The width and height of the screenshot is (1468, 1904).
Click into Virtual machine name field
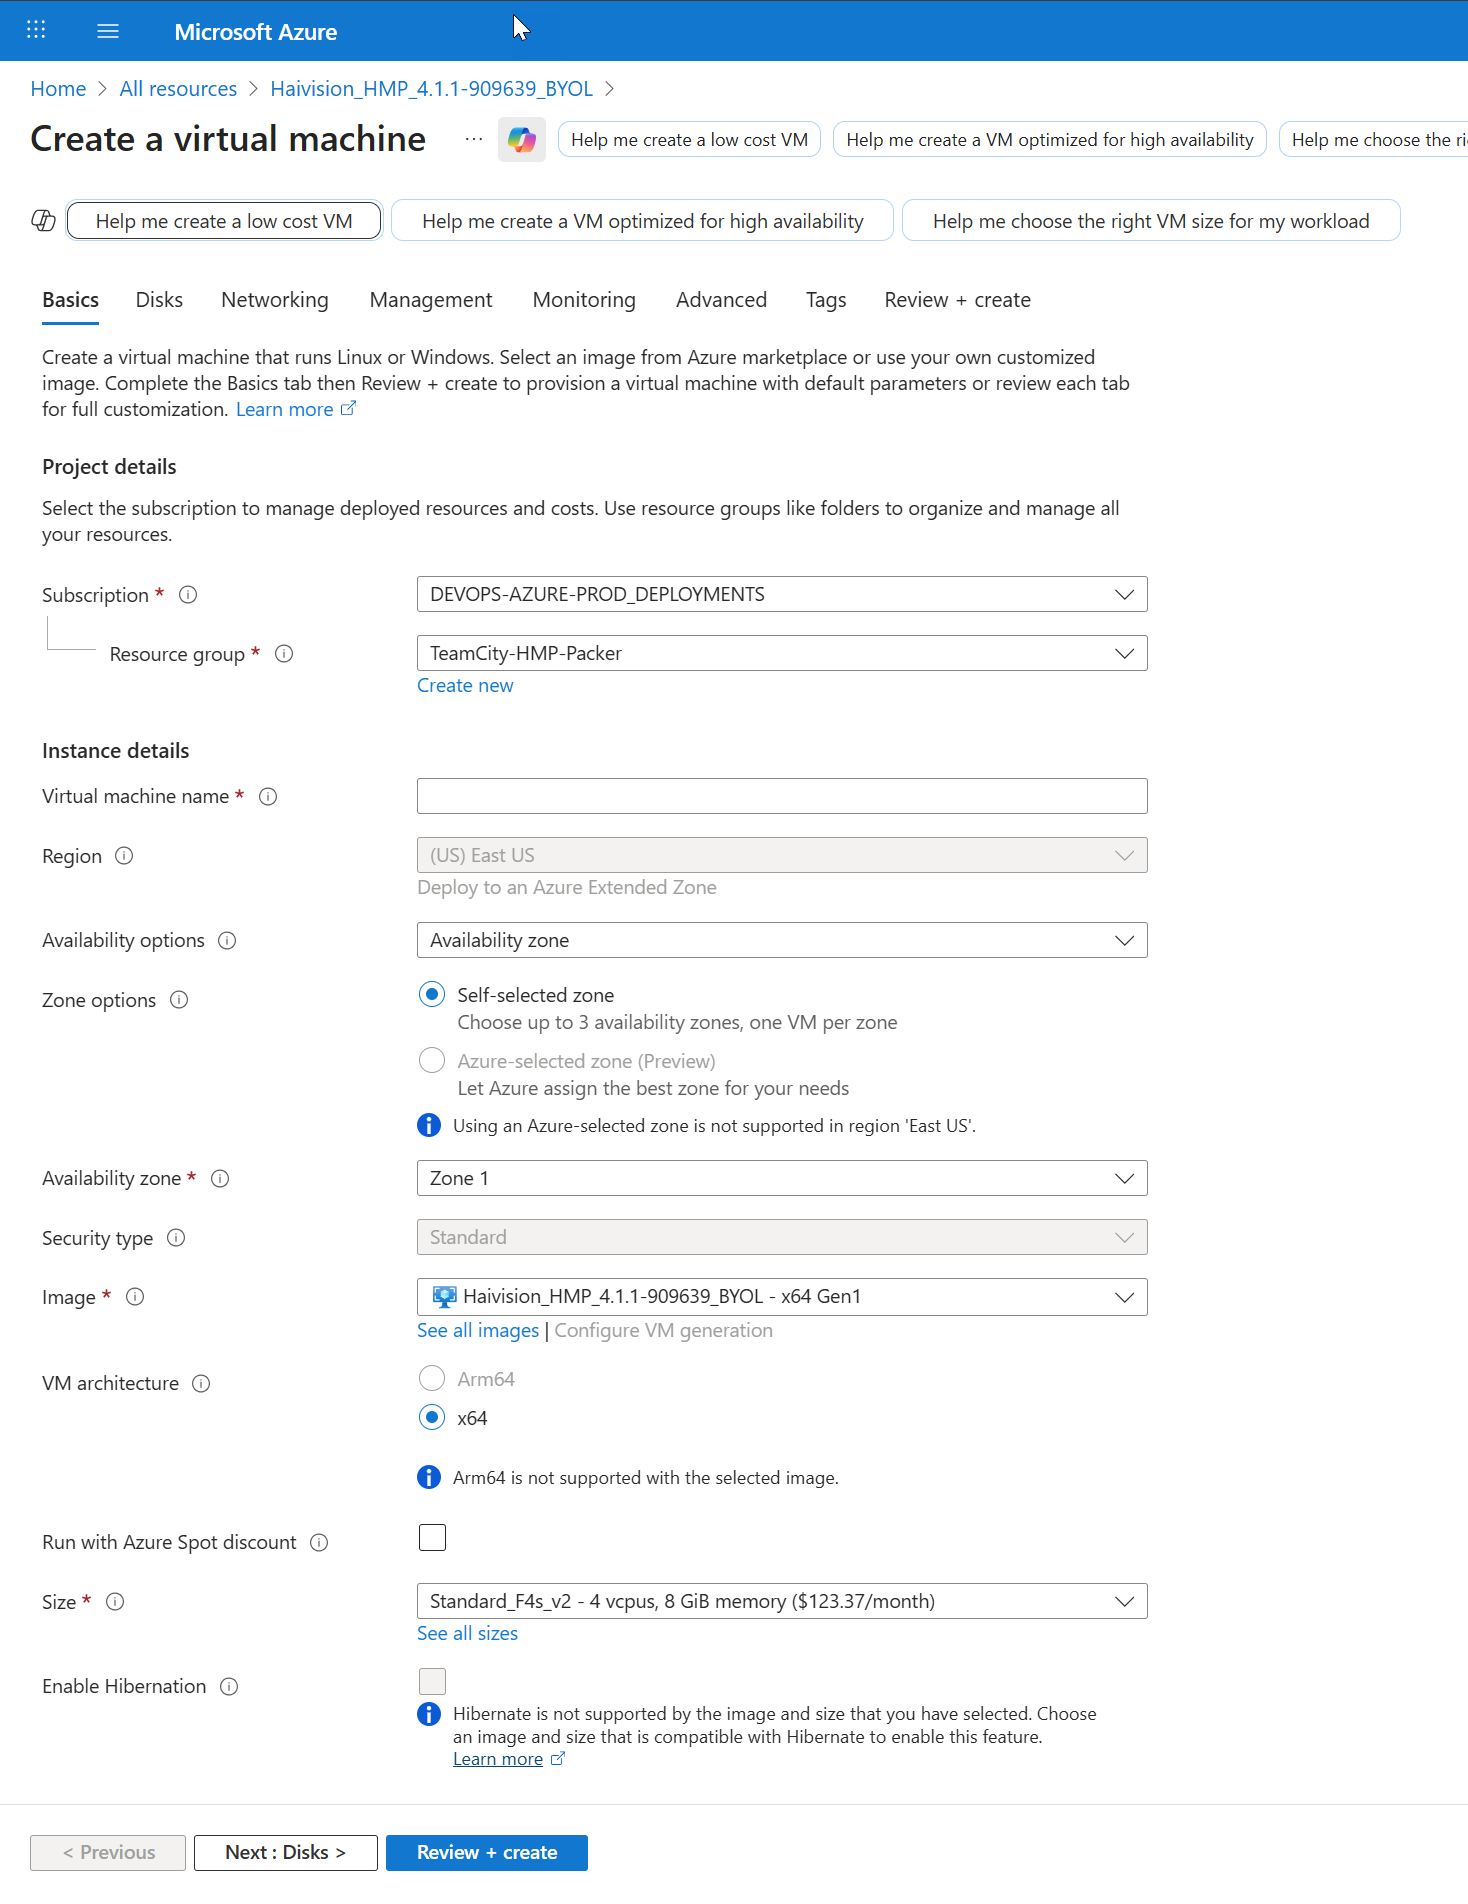[x=781, y=797]
